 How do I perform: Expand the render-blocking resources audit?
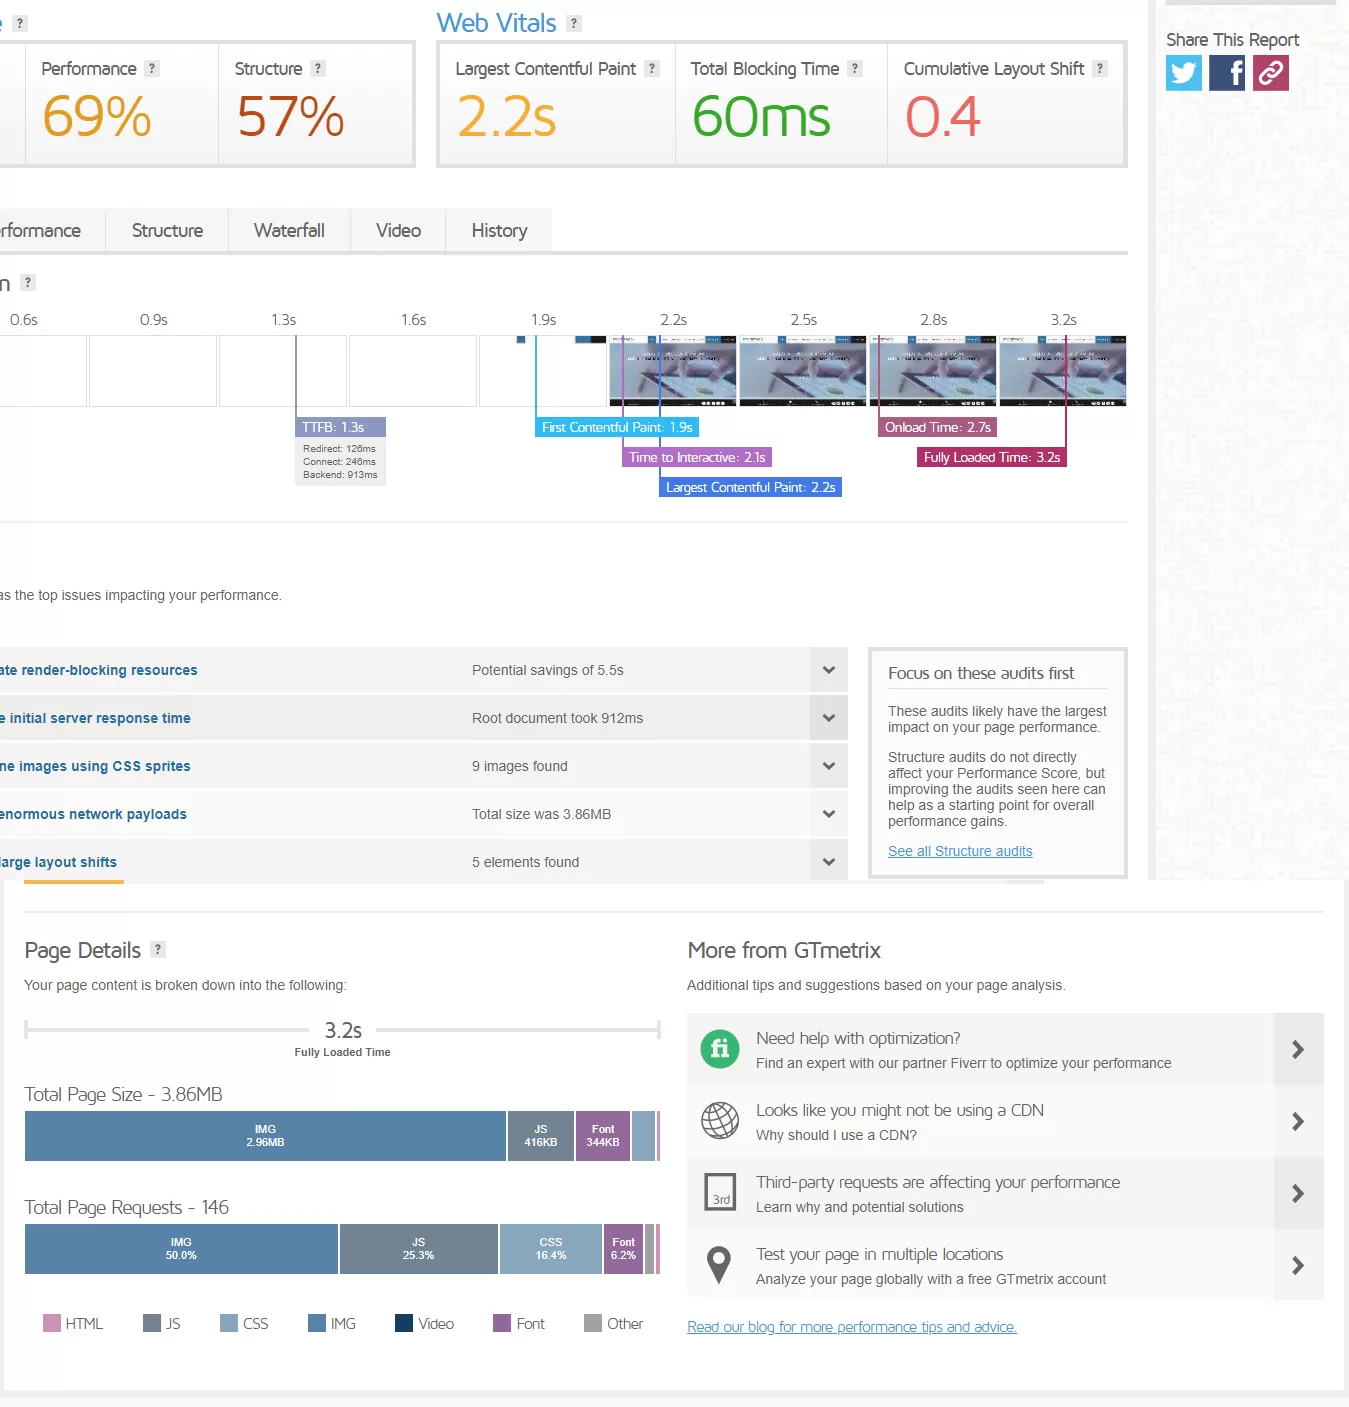click(829, 670)
